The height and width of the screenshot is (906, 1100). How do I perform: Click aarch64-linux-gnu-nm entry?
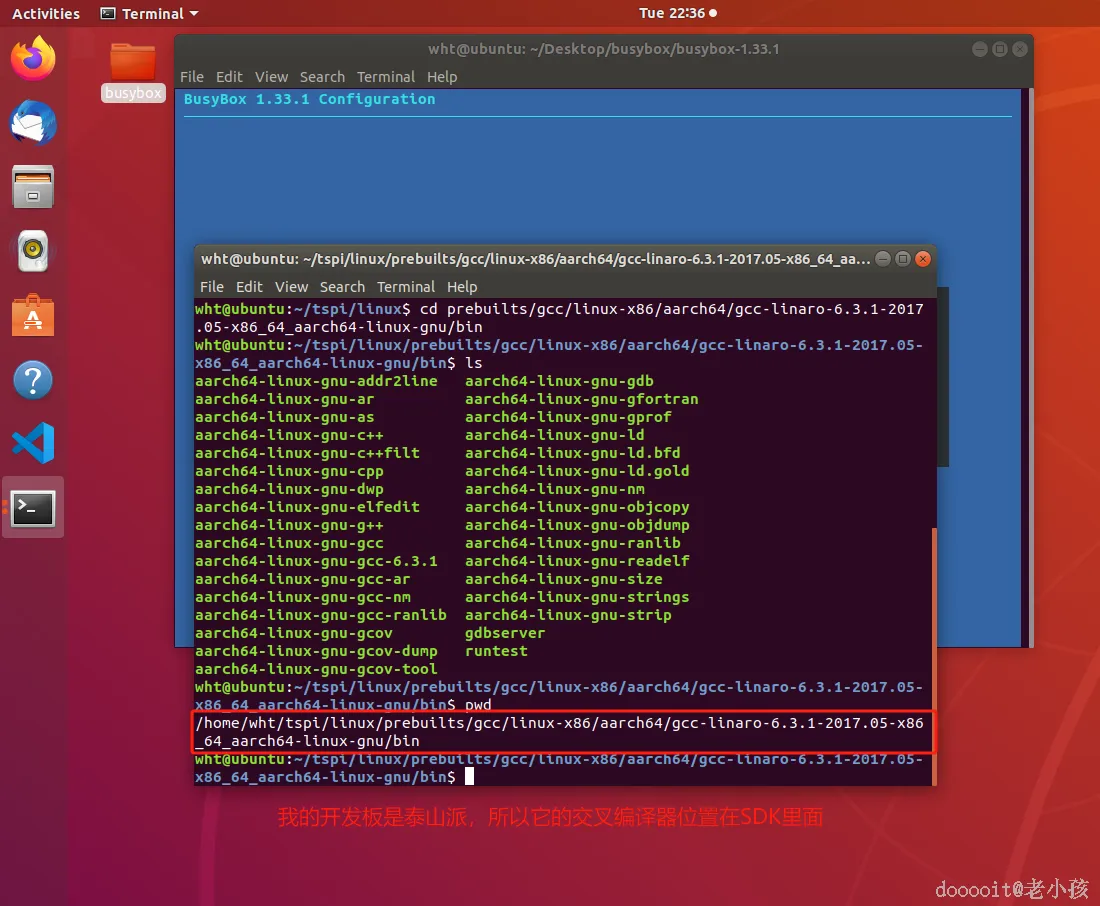[555, 489]
